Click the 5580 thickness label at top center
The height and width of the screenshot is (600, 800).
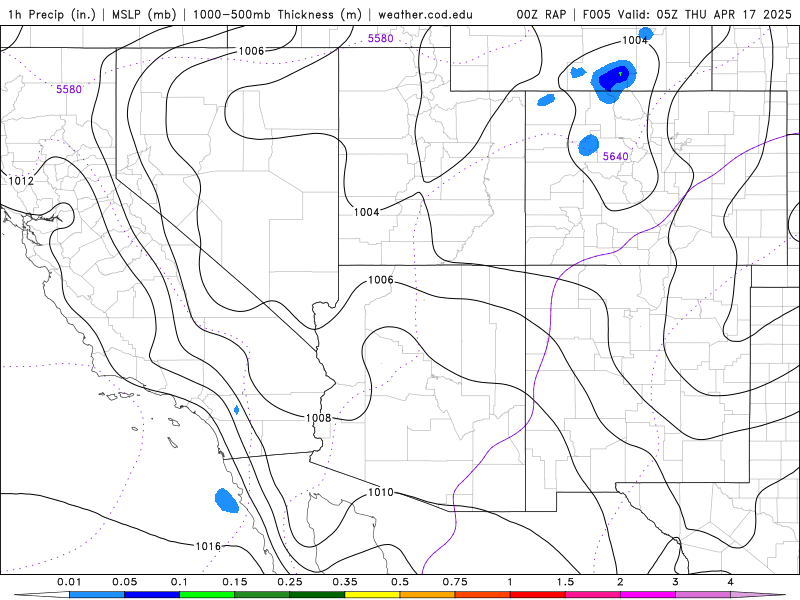point(381,38)
